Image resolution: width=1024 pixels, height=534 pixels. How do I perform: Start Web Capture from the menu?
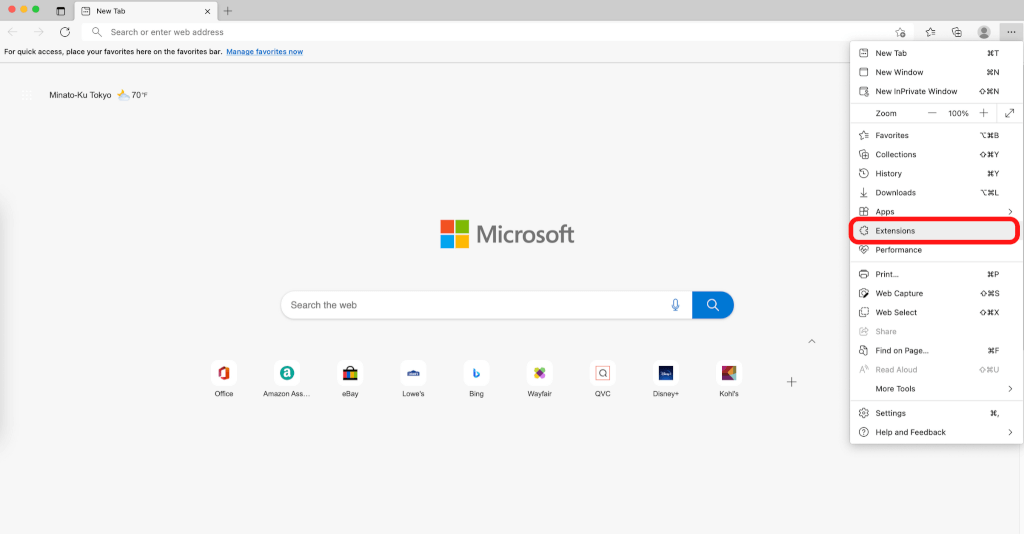[936, 293]
